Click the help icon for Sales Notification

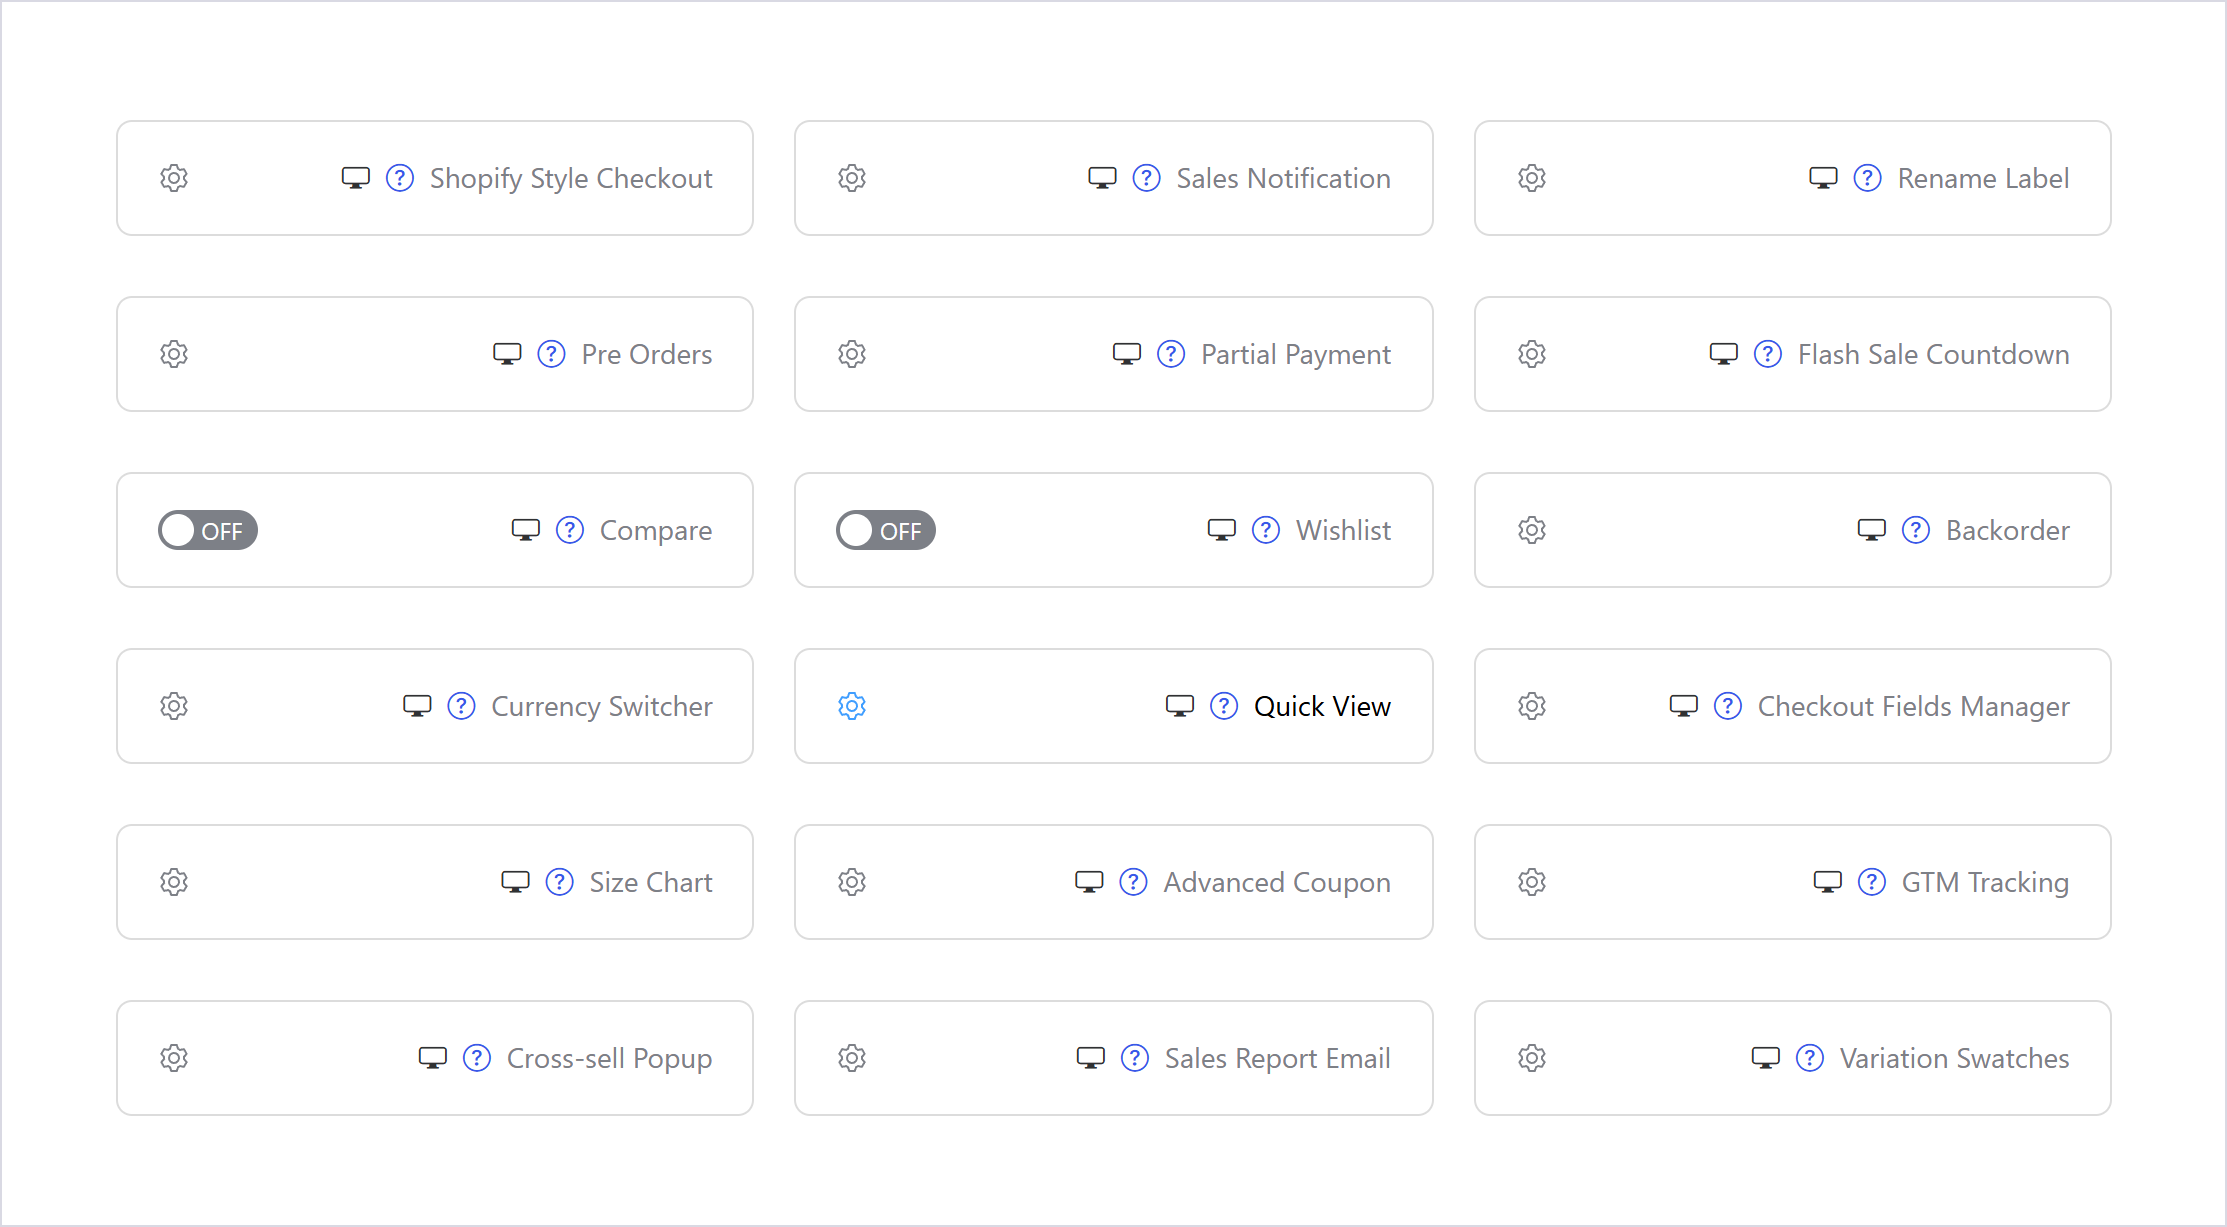[1146, 178]
